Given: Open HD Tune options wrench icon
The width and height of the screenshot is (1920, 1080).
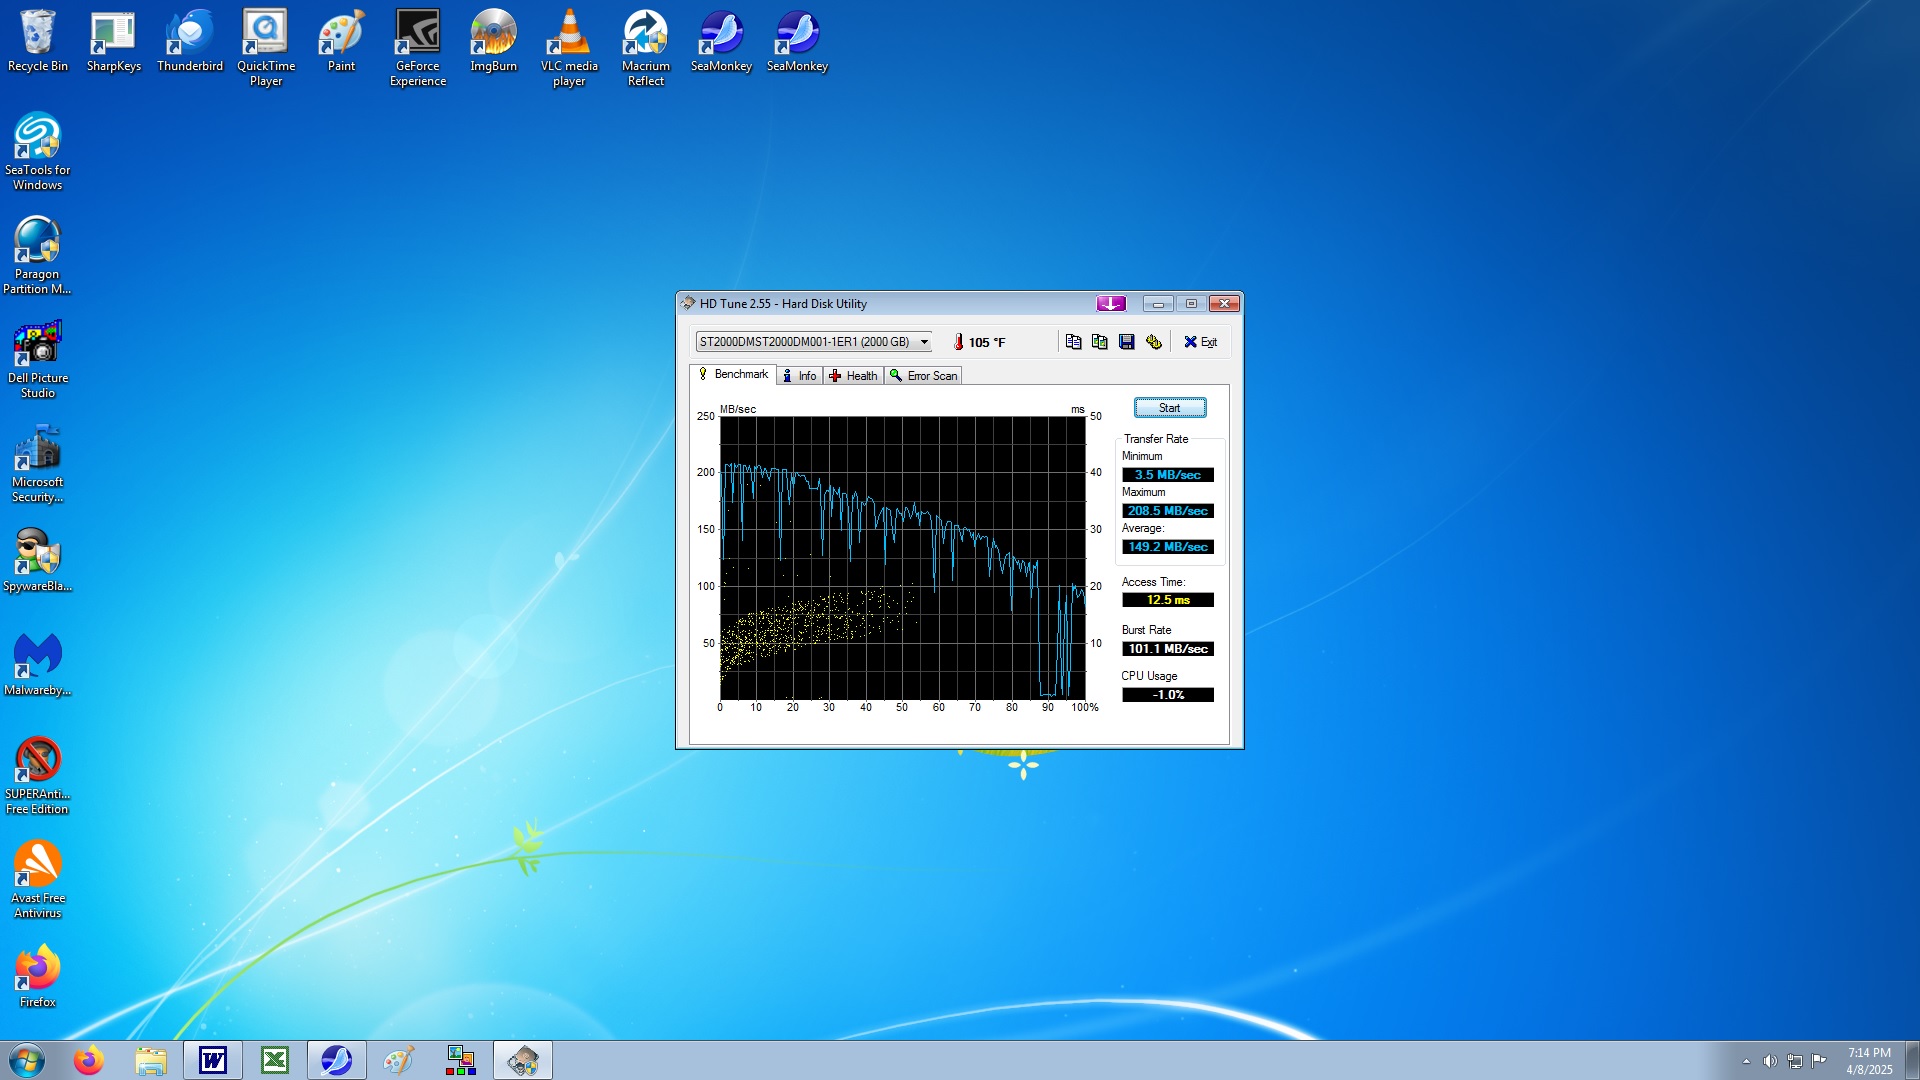Looking at the screenshot, I should pos(1154,342).
